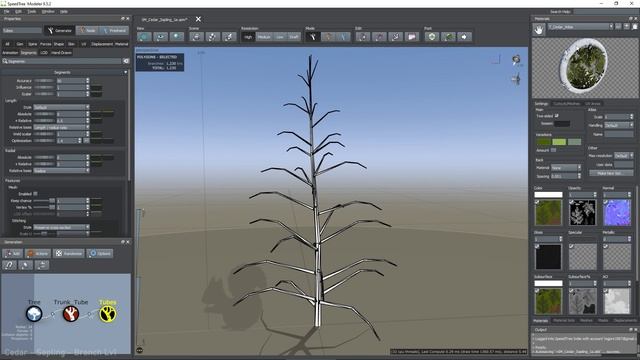This screenshot has width=640, height=360.
Task: Click the light green variation color swatch
Action: tap(559, 142)
